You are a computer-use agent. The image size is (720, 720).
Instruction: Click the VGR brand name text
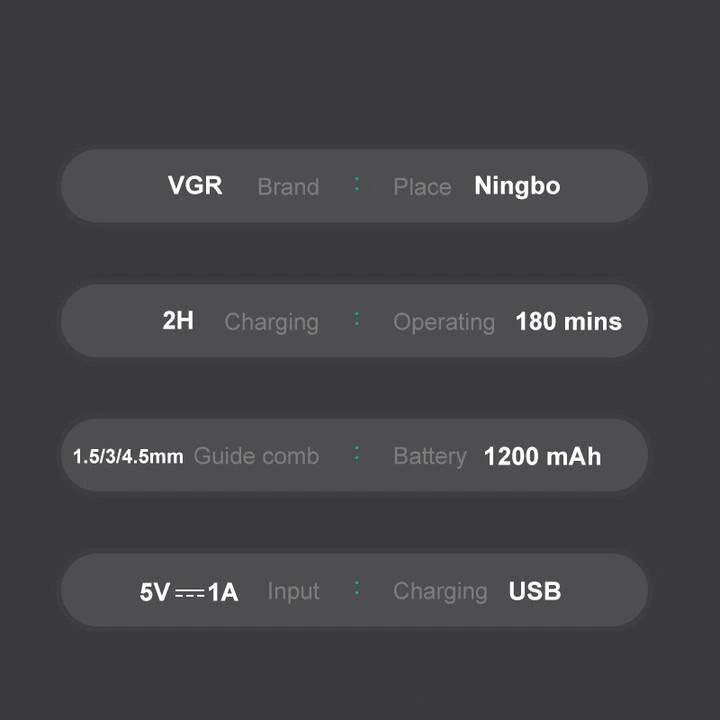[x=195, y=186]
